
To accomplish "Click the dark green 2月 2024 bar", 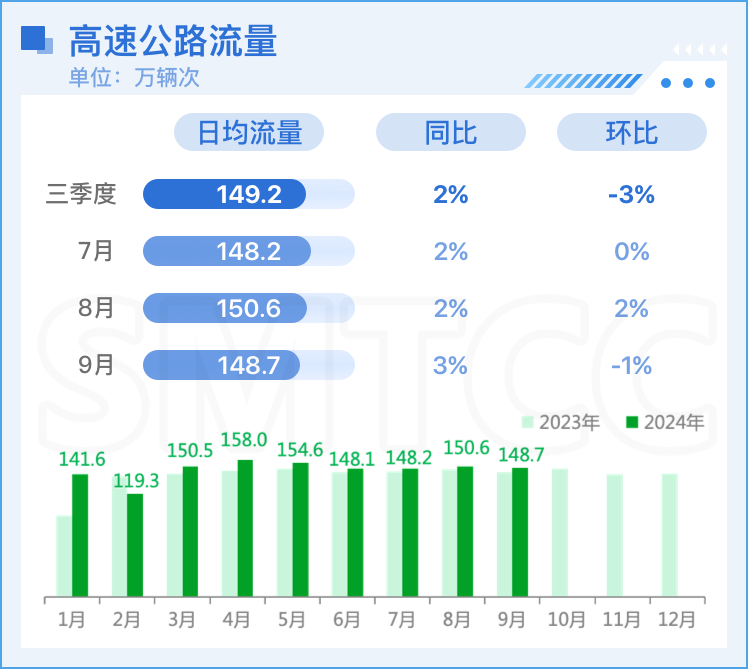I will click(135, 545).
